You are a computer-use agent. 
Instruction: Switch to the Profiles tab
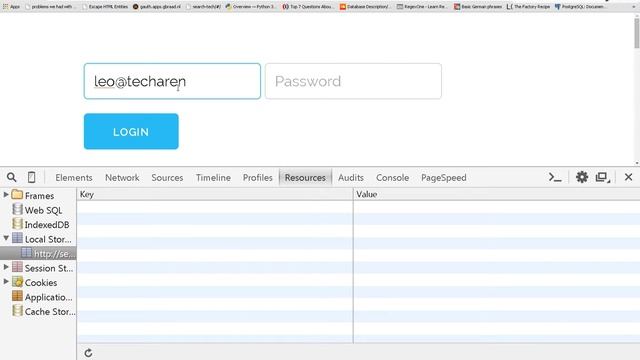coord(258,178)
